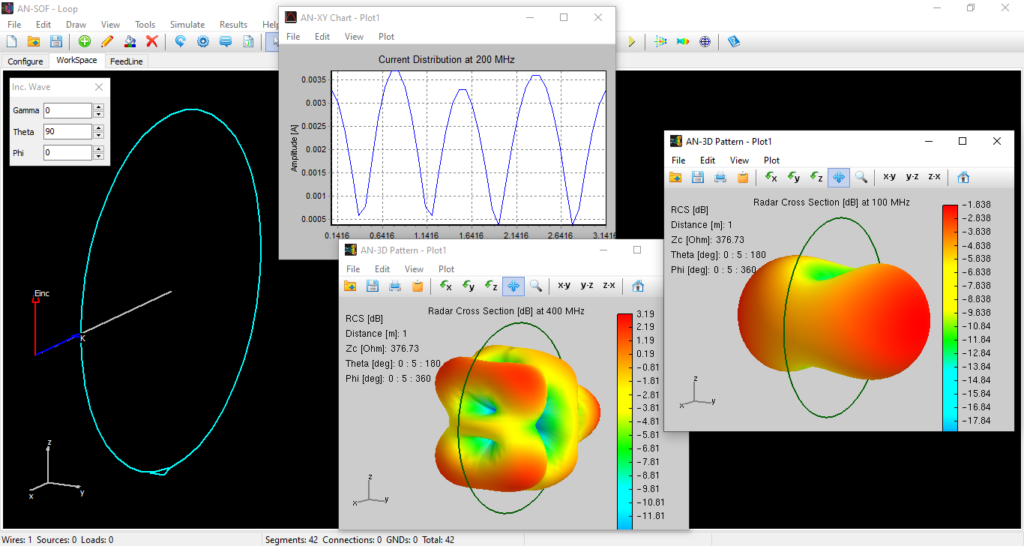Click rotate around y in 100 MHz window
Screen dimensions: 1024x546
(793, 177)
